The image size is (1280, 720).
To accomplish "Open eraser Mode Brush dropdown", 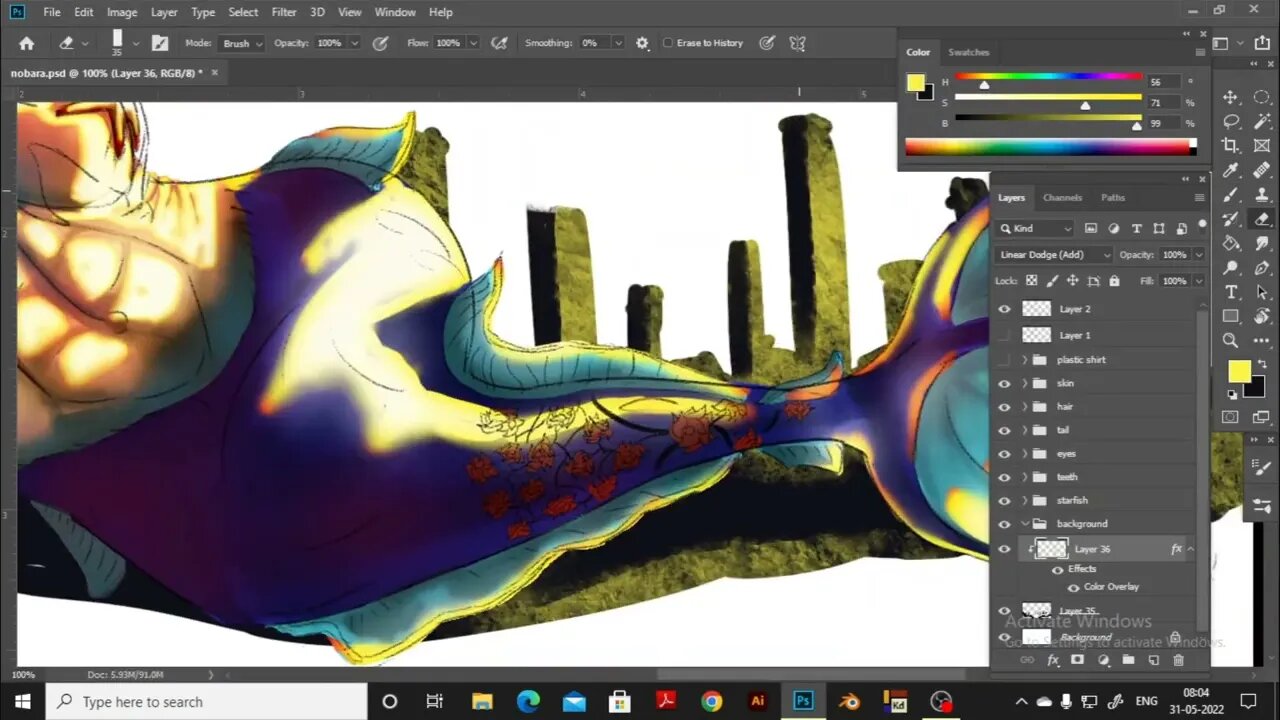I will (243, 43).
